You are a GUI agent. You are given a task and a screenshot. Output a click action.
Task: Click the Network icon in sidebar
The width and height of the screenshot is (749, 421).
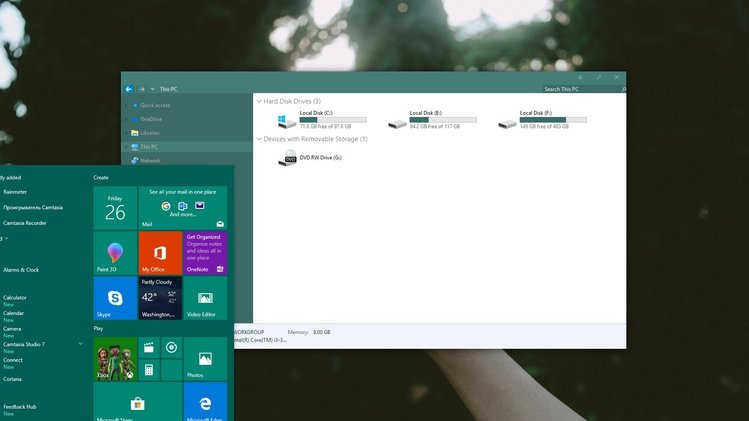coord(135,161)
